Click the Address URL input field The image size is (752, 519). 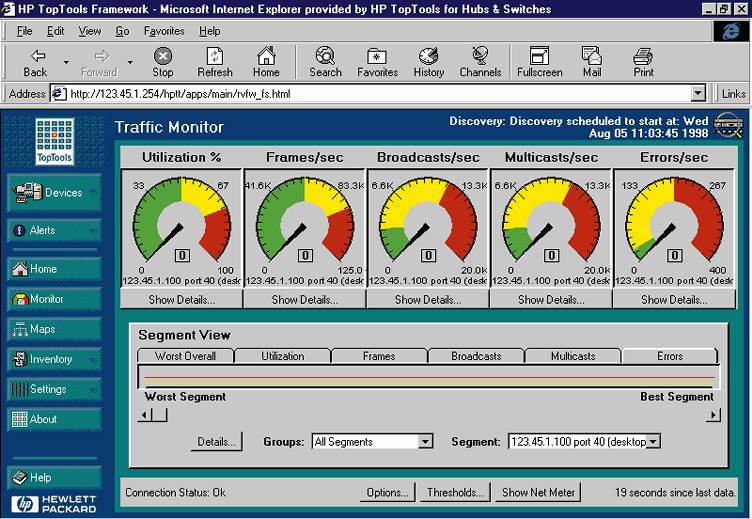point(379,94)
